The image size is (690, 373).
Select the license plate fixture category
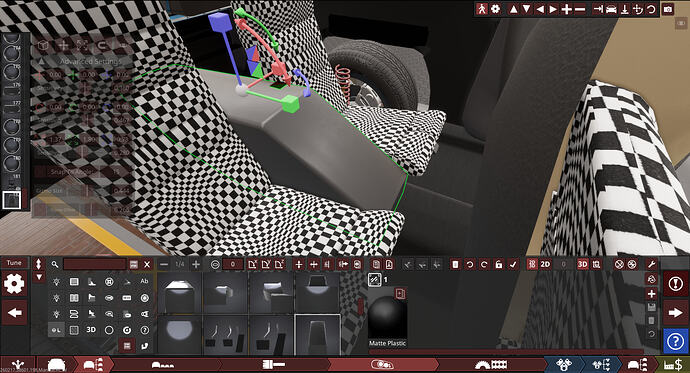[127, 298]
